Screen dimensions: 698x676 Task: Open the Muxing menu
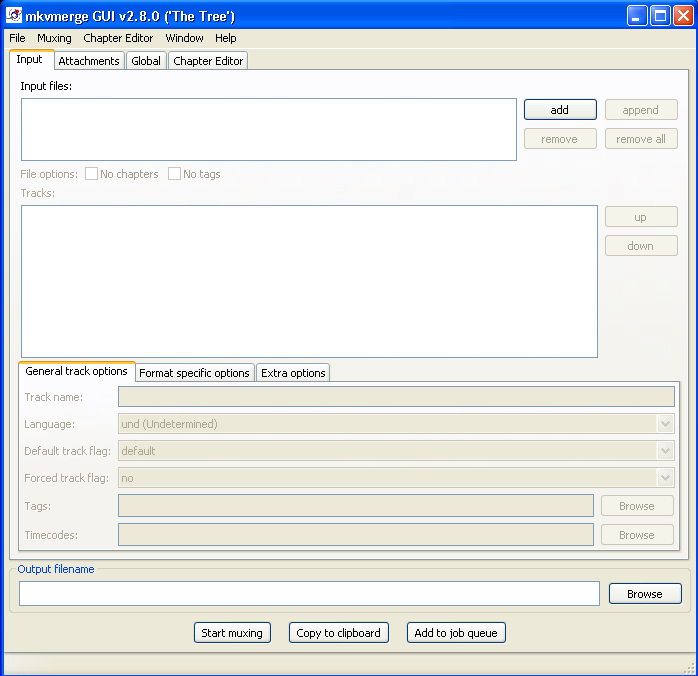[x=54, y=38]
